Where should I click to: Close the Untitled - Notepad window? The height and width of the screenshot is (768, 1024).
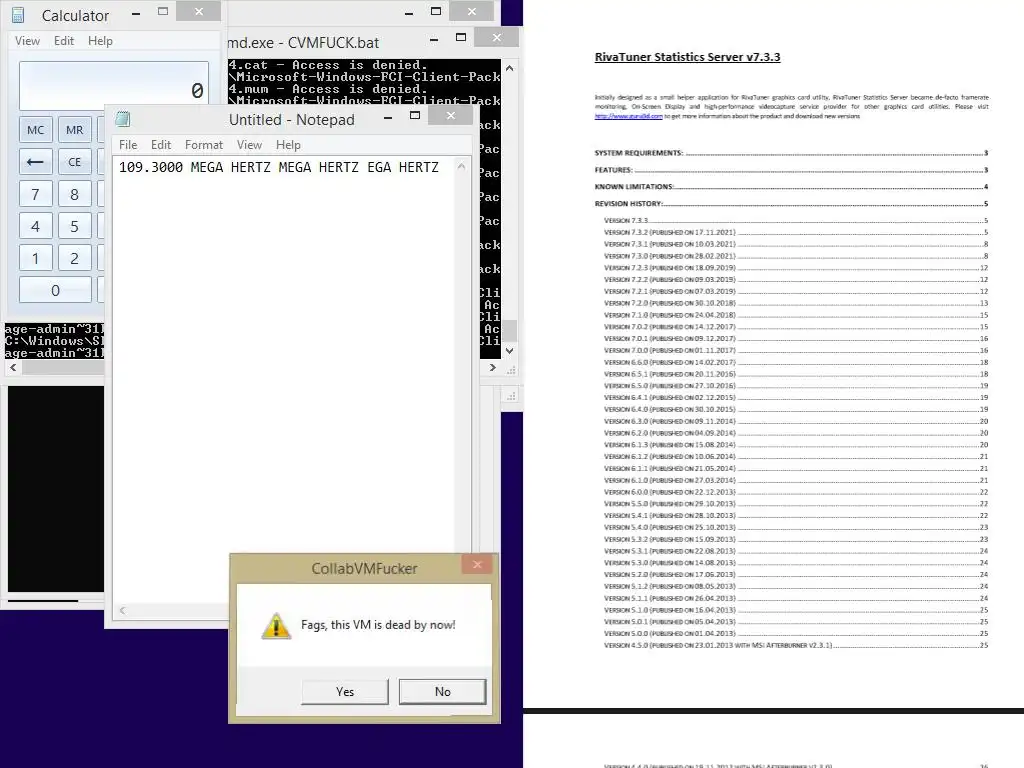coord(451,116)
